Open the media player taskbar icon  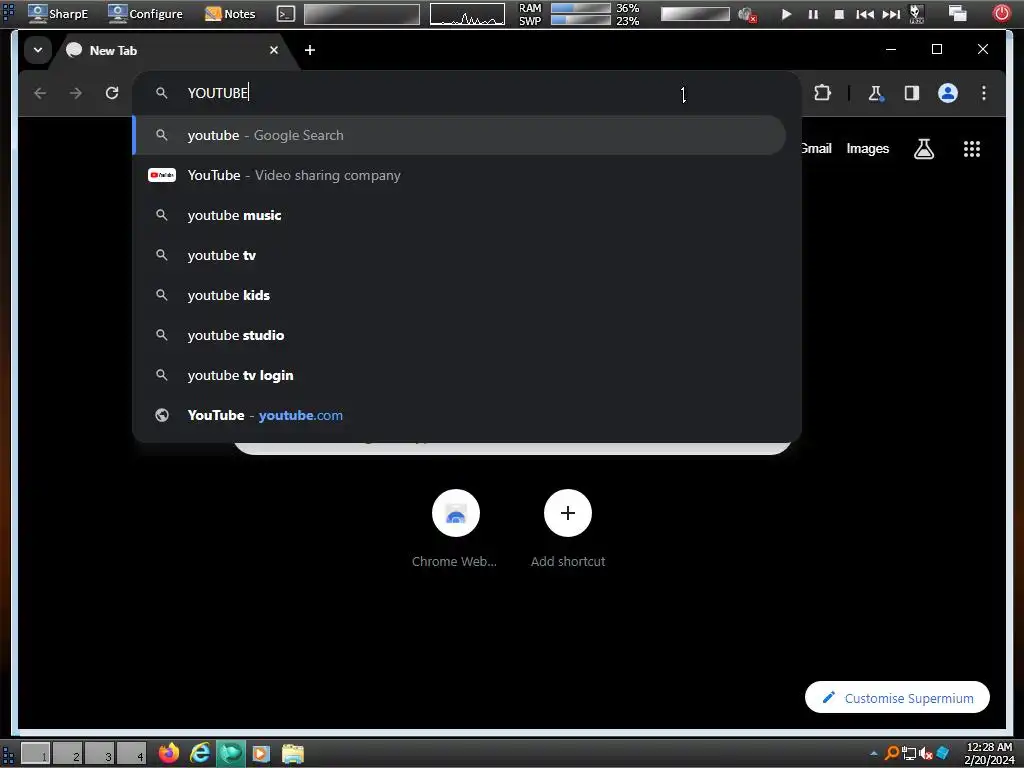(261, 754)
